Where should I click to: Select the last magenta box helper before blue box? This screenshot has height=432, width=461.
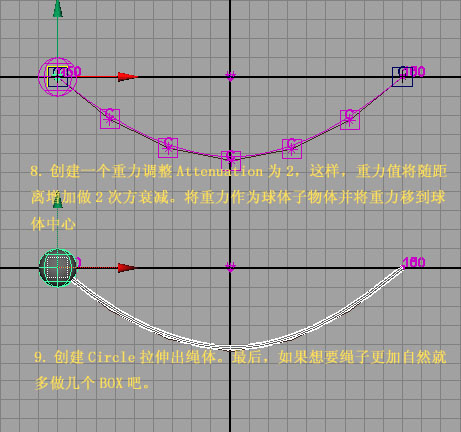point(350,120)
